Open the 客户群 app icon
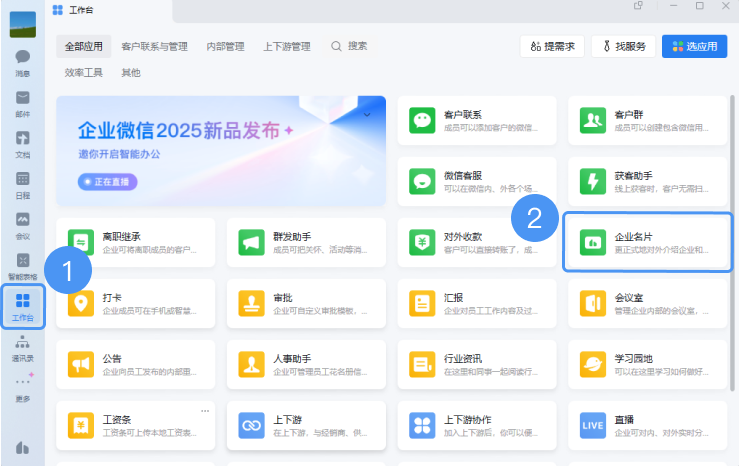Viewport: 739px width, 466px height. coord(592,121)
